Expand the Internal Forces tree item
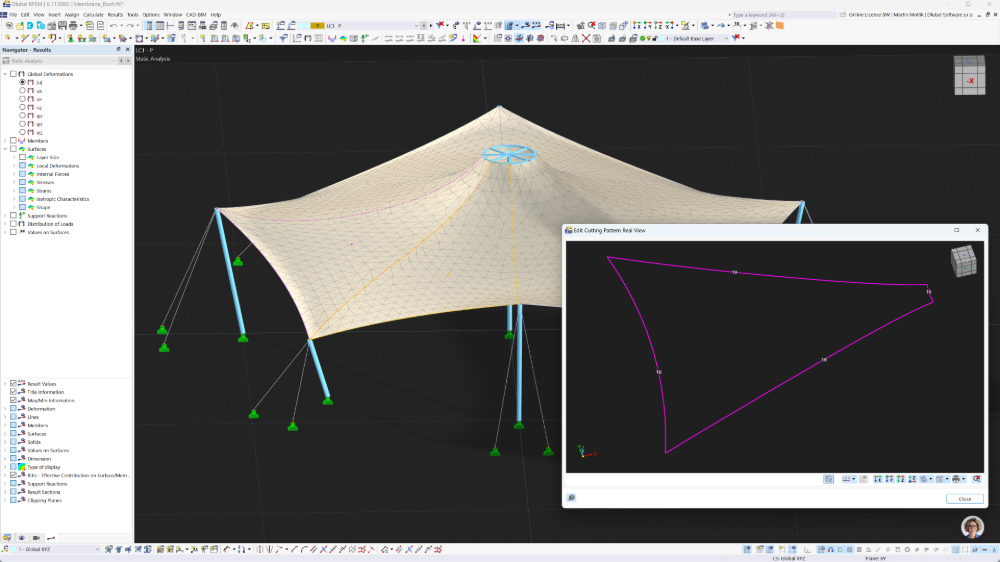Viewport: 1000px width, 562px height. coord(14,174)
